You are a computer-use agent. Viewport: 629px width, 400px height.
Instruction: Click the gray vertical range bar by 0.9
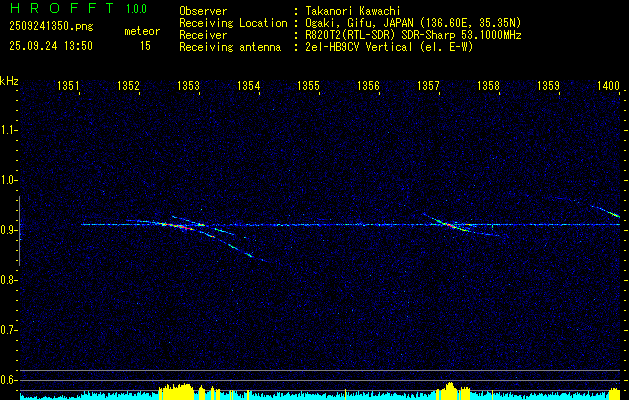point(19,231)
